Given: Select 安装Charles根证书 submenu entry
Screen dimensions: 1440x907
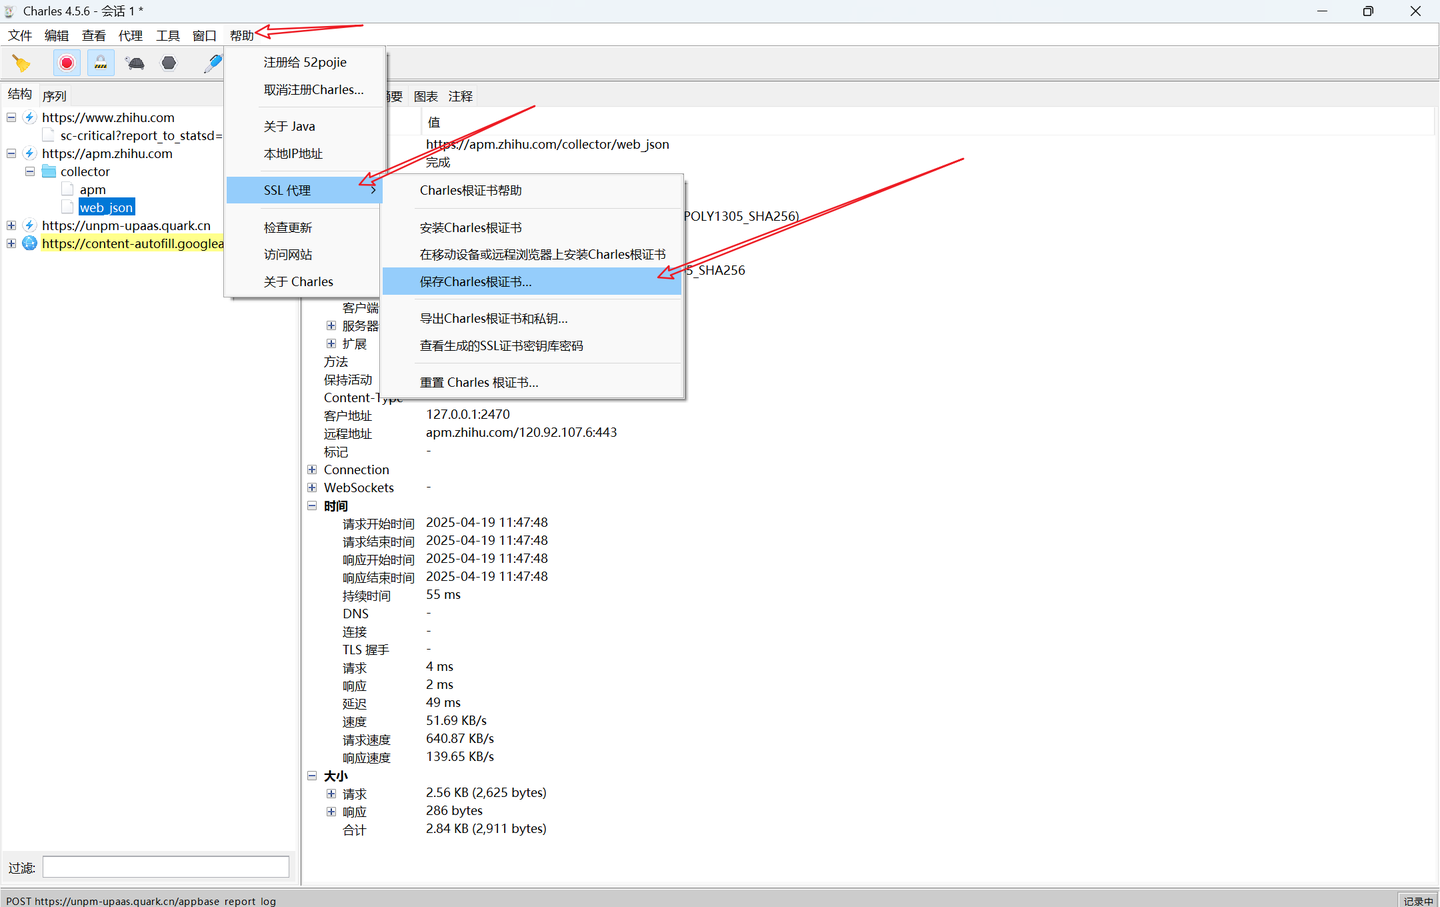Looking at the screenshot, I should pyautogui.click(x=532, y=227).
